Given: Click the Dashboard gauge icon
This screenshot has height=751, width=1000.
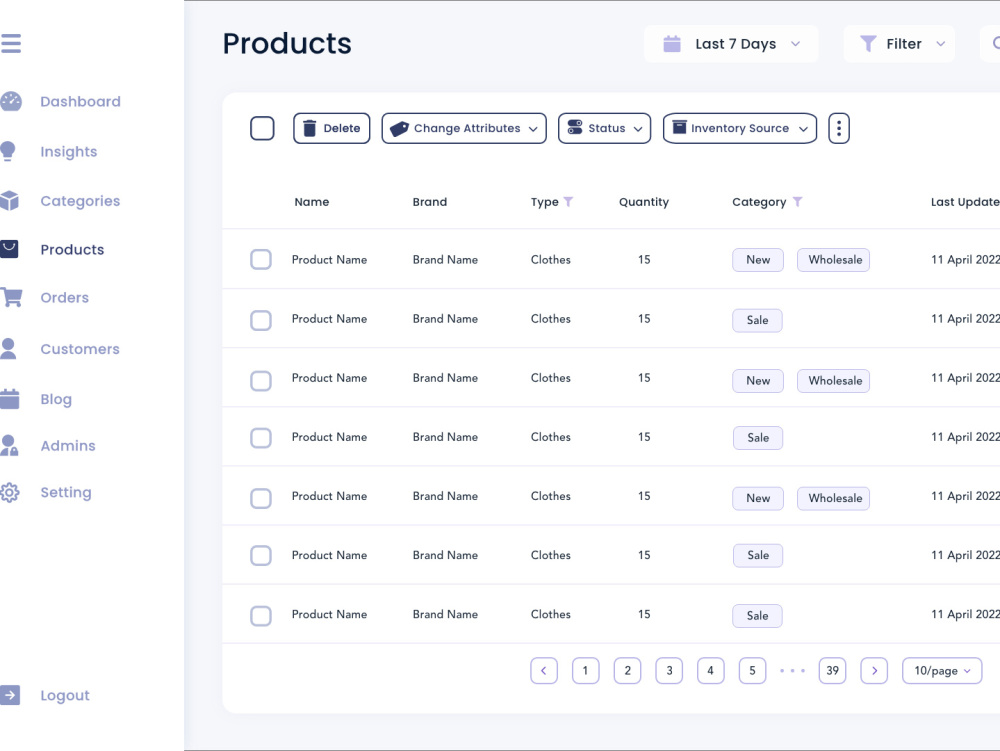Looking at the screenshot, I should 11,101.
